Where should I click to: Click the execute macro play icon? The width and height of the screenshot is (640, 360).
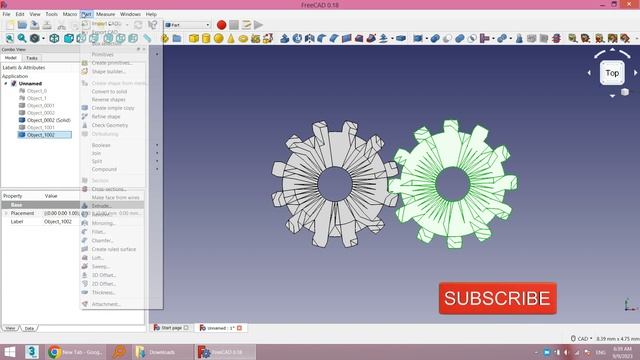[258, 25]
